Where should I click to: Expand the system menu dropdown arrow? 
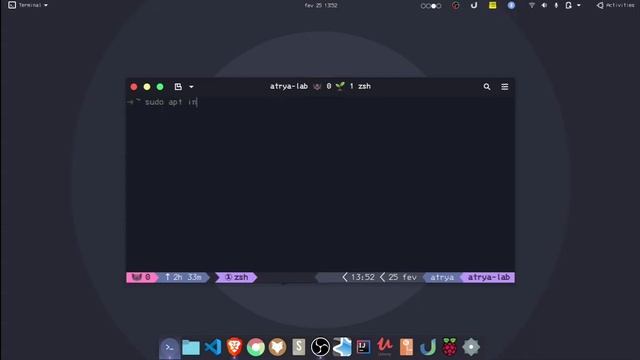(578, 5)
